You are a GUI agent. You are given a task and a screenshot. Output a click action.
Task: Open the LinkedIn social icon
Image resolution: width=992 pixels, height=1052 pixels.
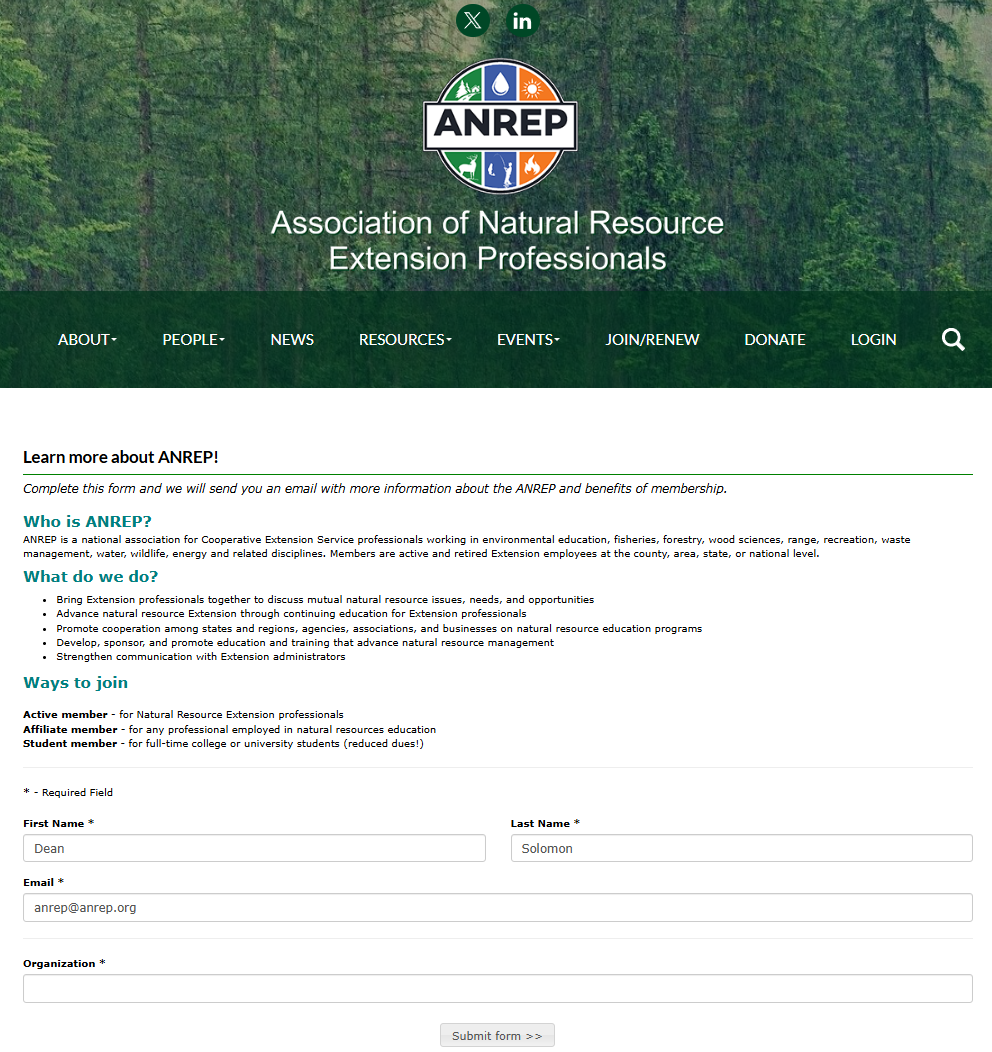[522, 21]
